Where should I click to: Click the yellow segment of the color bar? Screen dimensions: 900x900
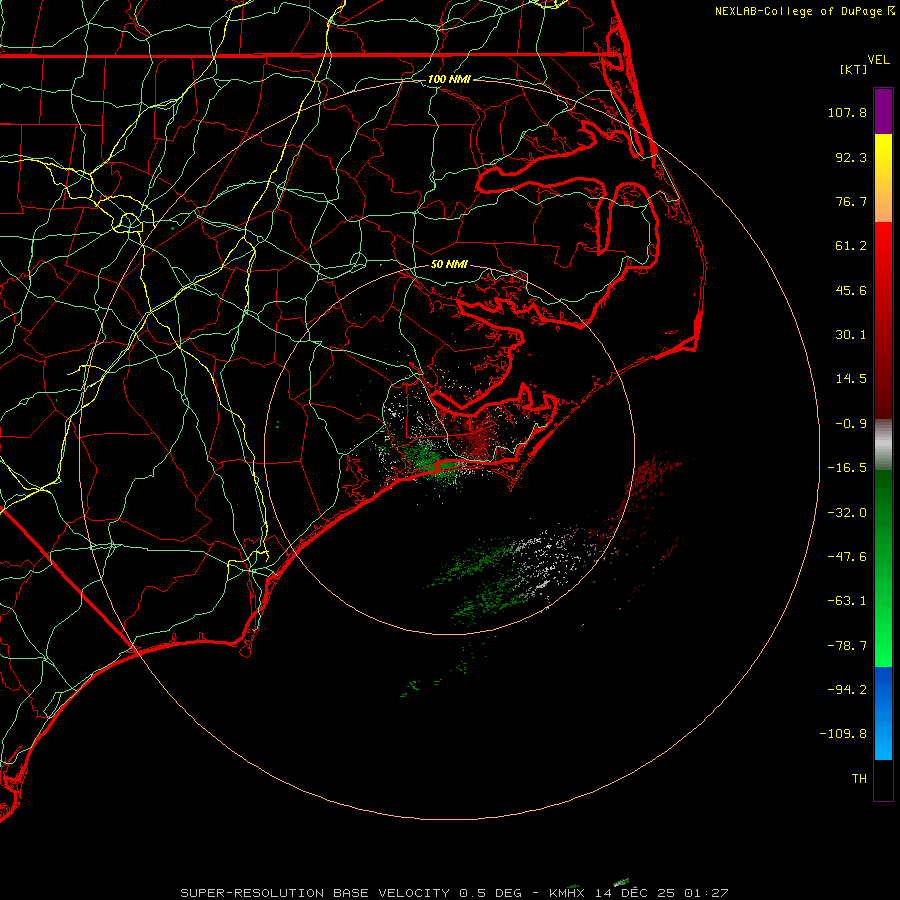click(883, 178)
